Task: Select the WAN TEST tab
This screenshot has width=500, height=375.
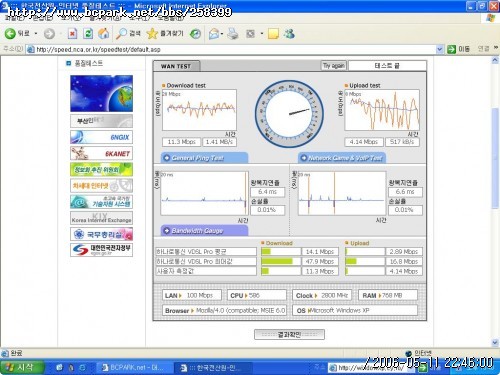Action: pos(176,66)
